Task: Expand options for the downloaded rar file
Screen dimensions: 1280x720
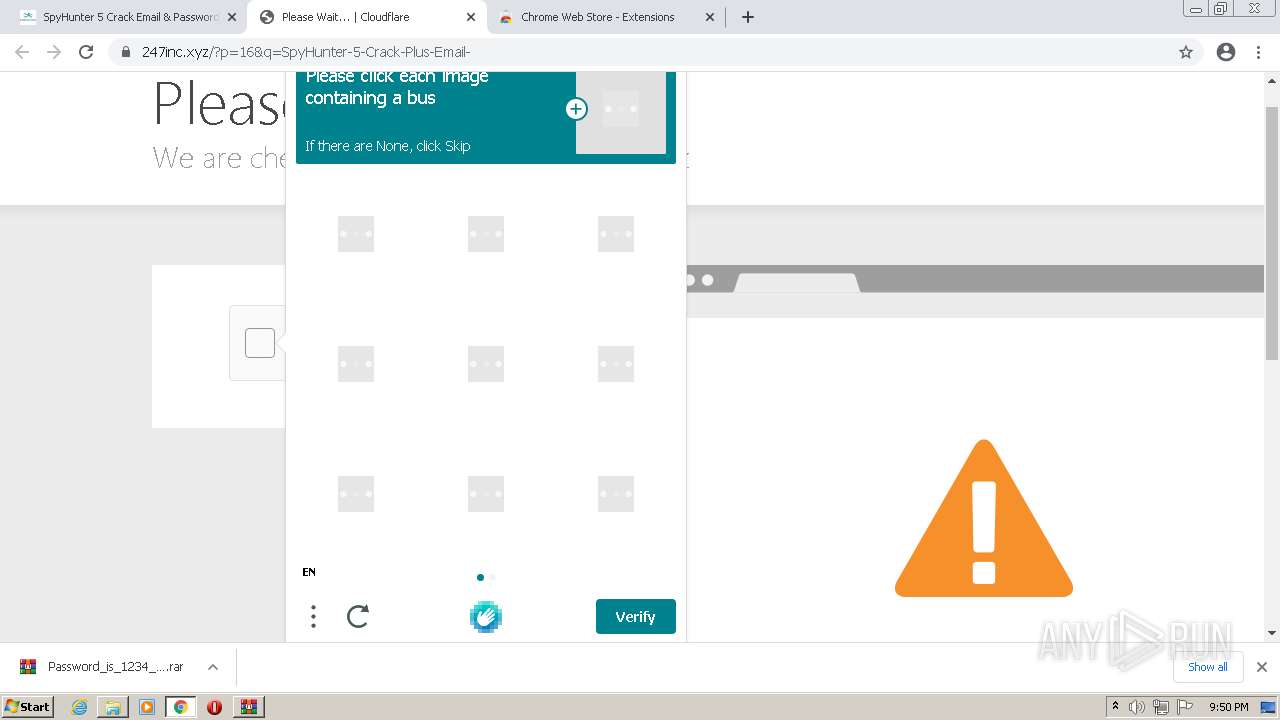Action: [x=213, y=667]
